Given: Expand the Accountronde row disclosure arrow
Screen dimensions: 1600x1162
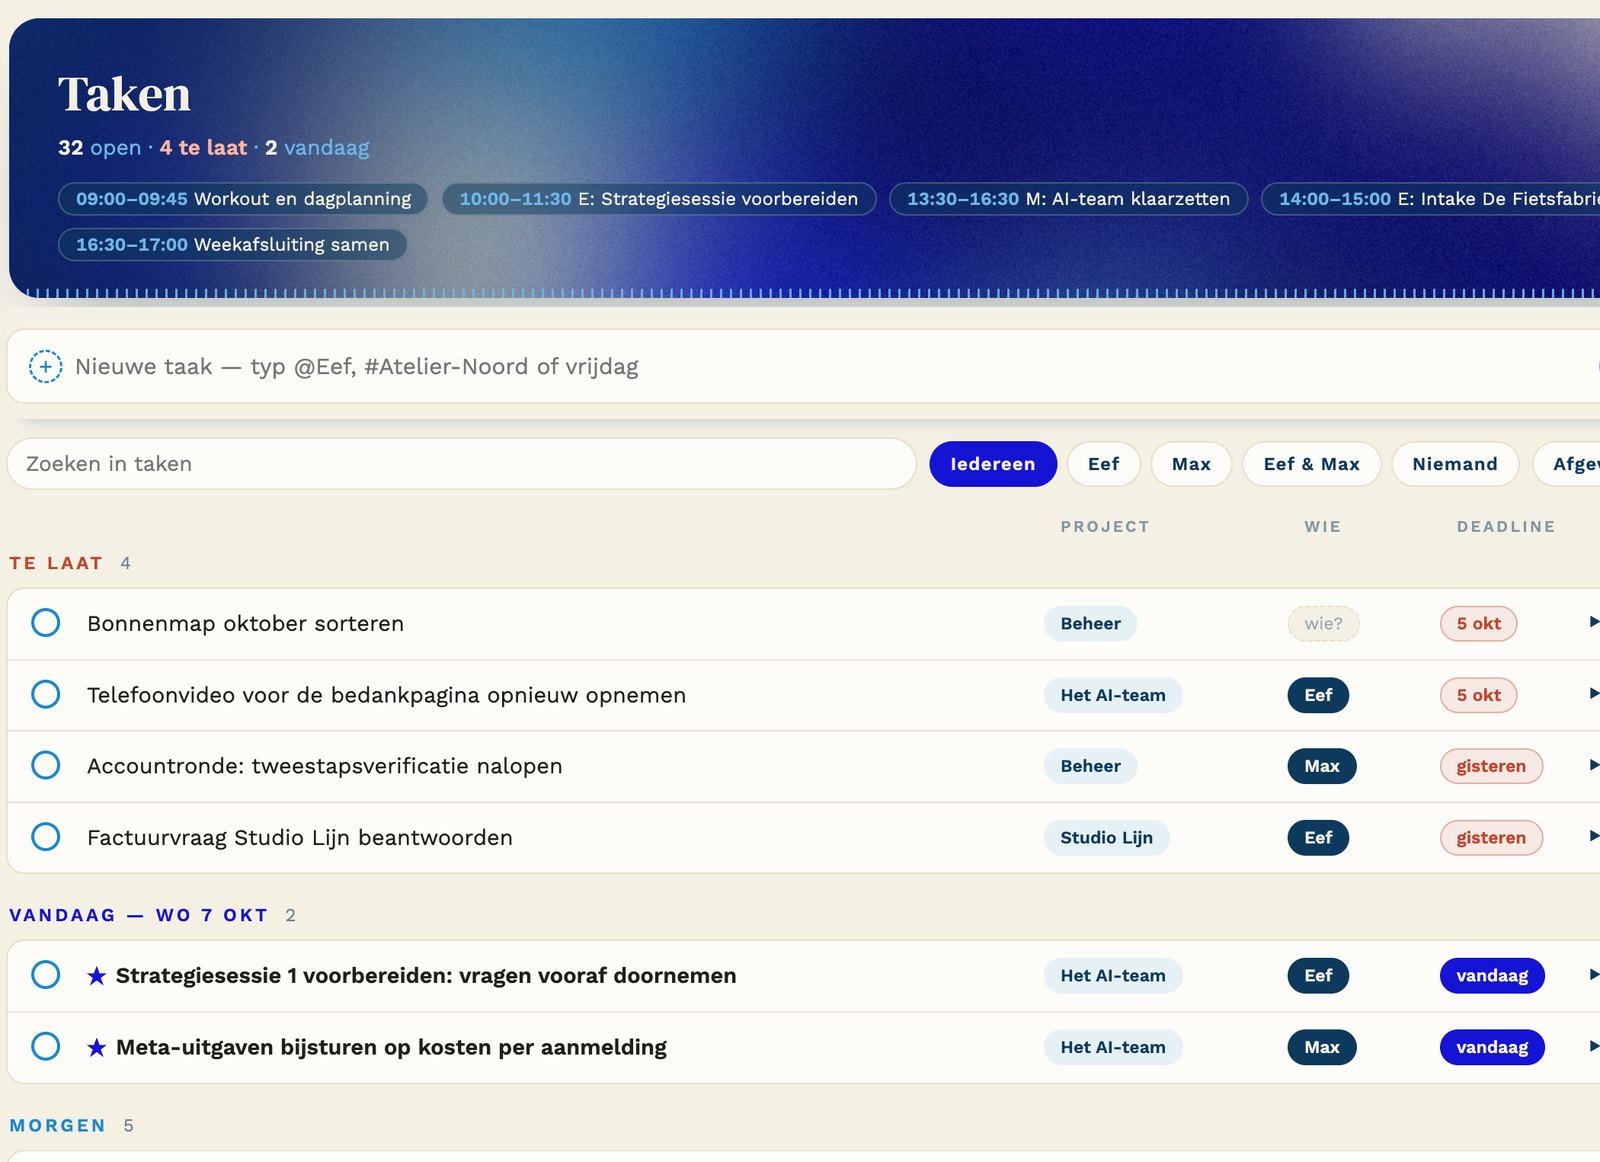Looking at the screenshot, I should pyautogui.click(x=1593, y=765).
